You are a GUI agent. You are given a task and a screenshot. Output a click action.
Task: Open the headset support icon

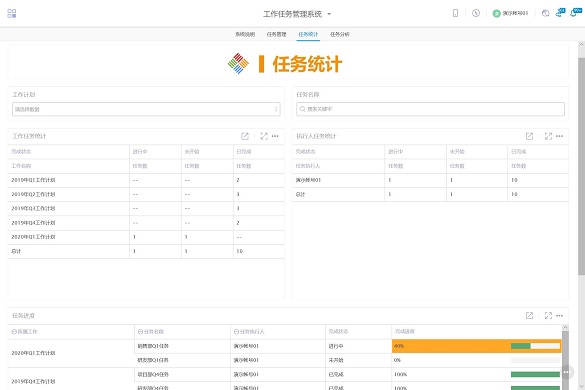(x=545, y=13)
